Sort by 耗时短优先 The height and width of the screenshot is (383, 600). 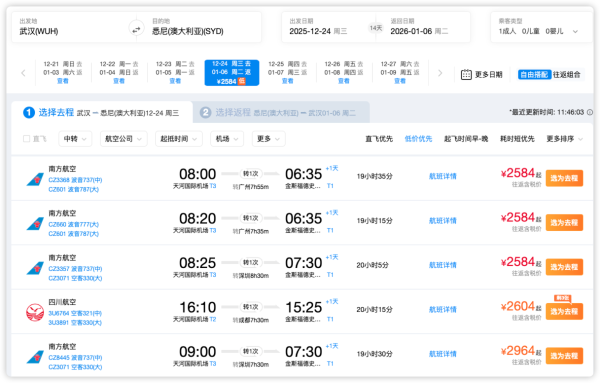coord(517,139)
